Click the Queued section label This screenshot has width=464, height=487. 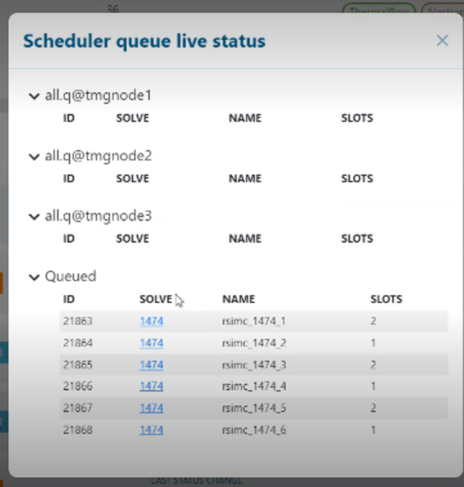coord(71,276)
